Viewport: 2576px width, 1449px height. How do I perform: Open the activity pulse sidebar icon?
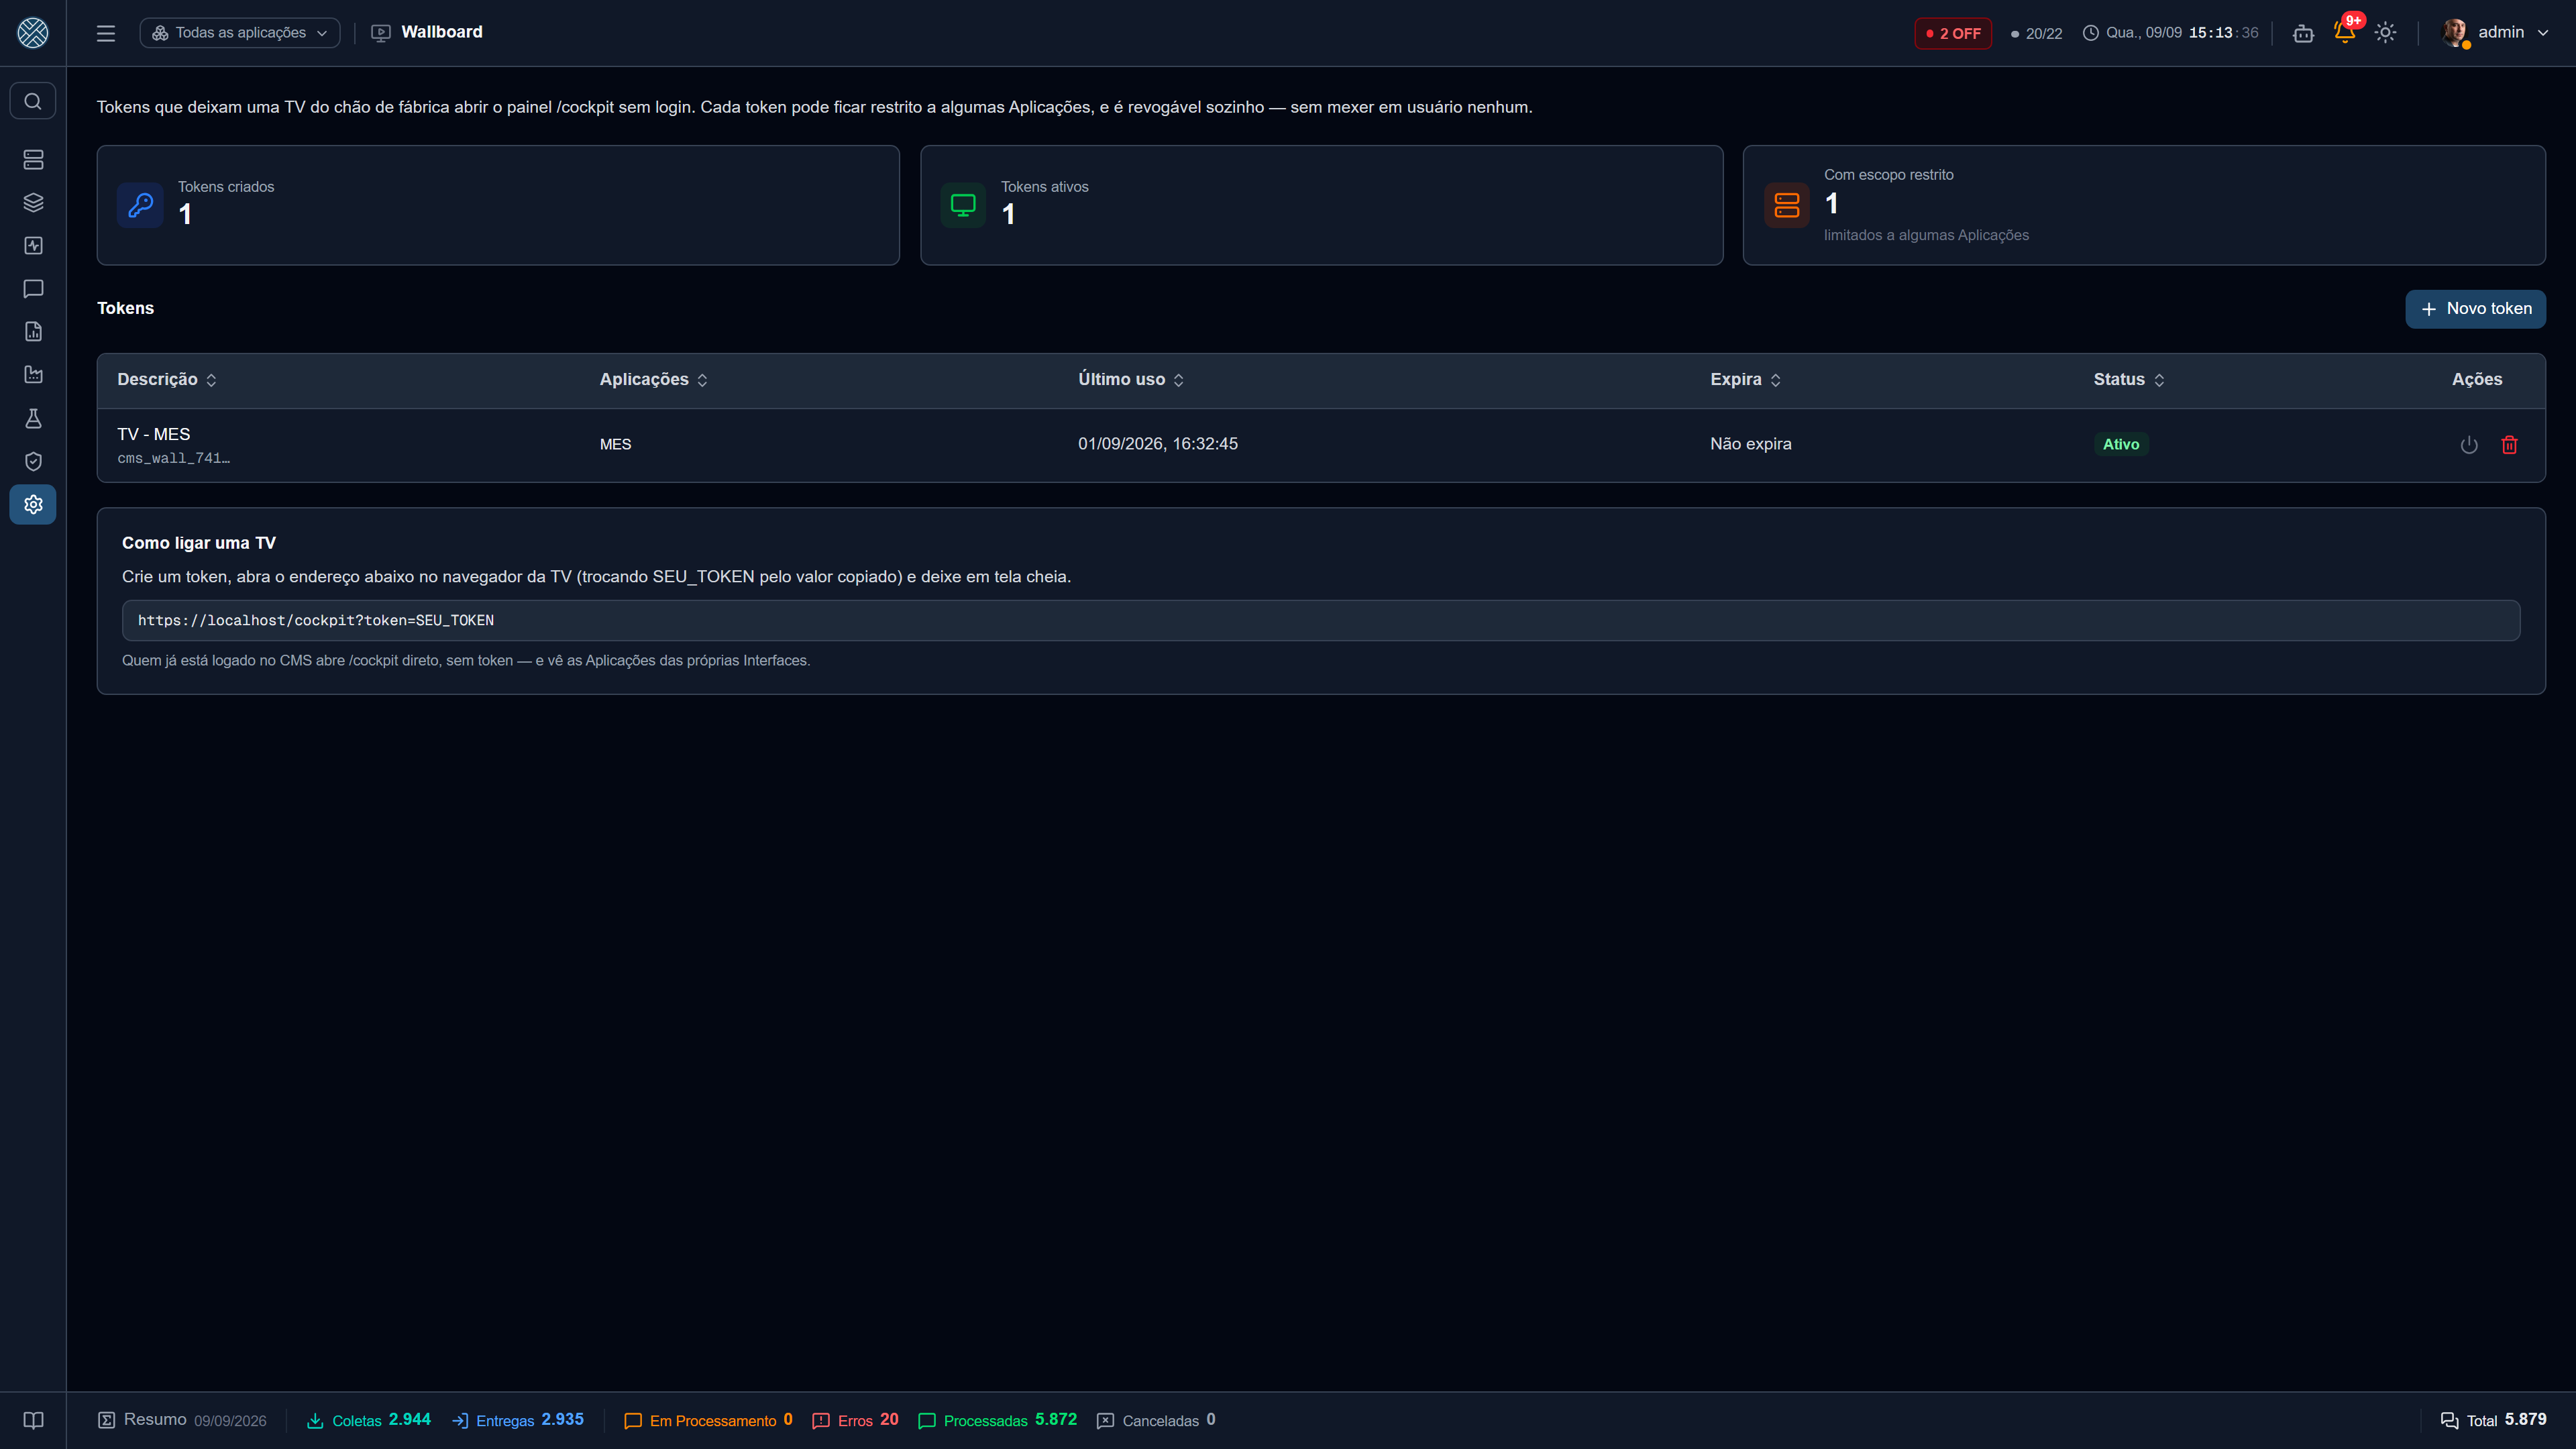tap(33, 246)
